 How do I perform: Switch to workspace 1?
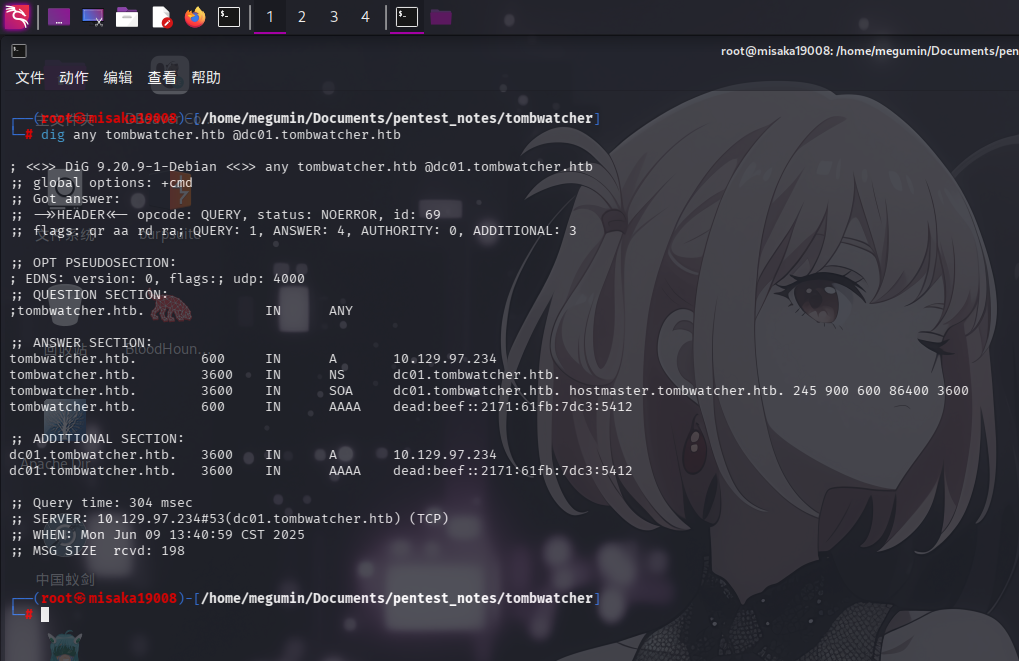pyautogui.click(x=270, y=17)
